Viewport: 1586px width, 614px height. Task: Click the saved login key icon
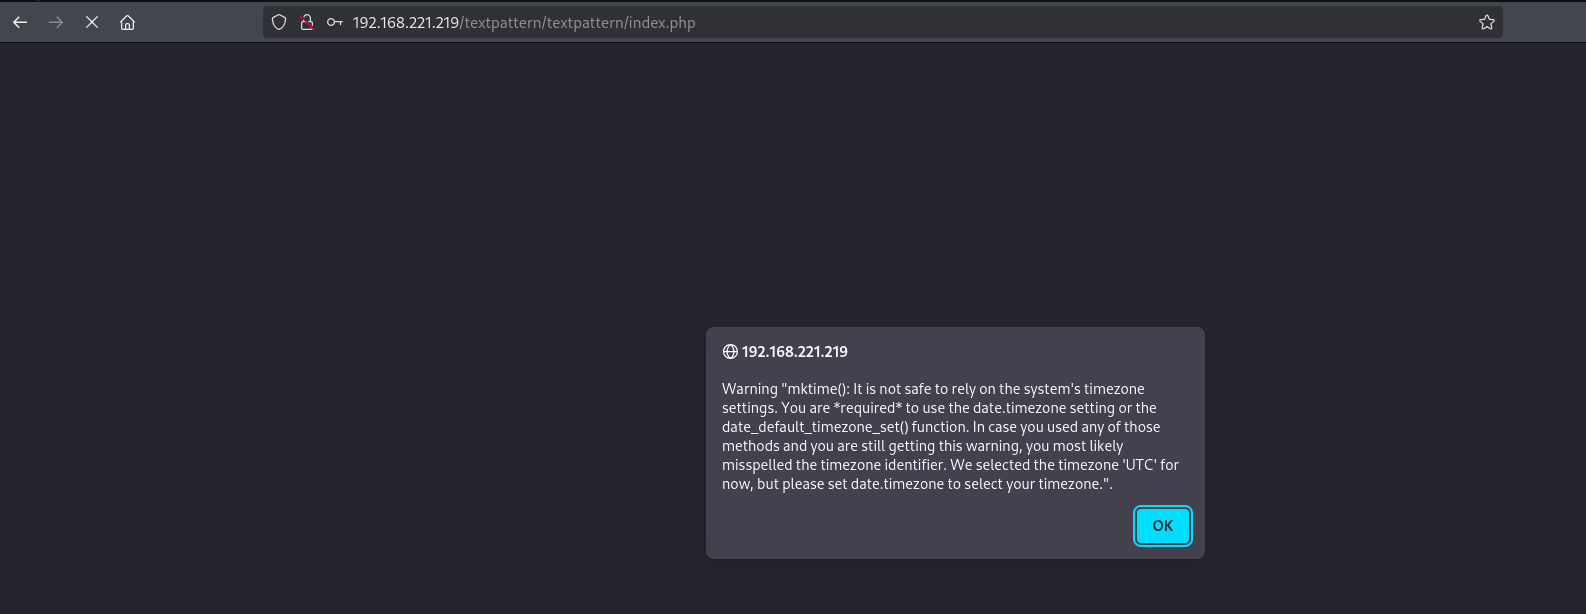coord(335,22)
